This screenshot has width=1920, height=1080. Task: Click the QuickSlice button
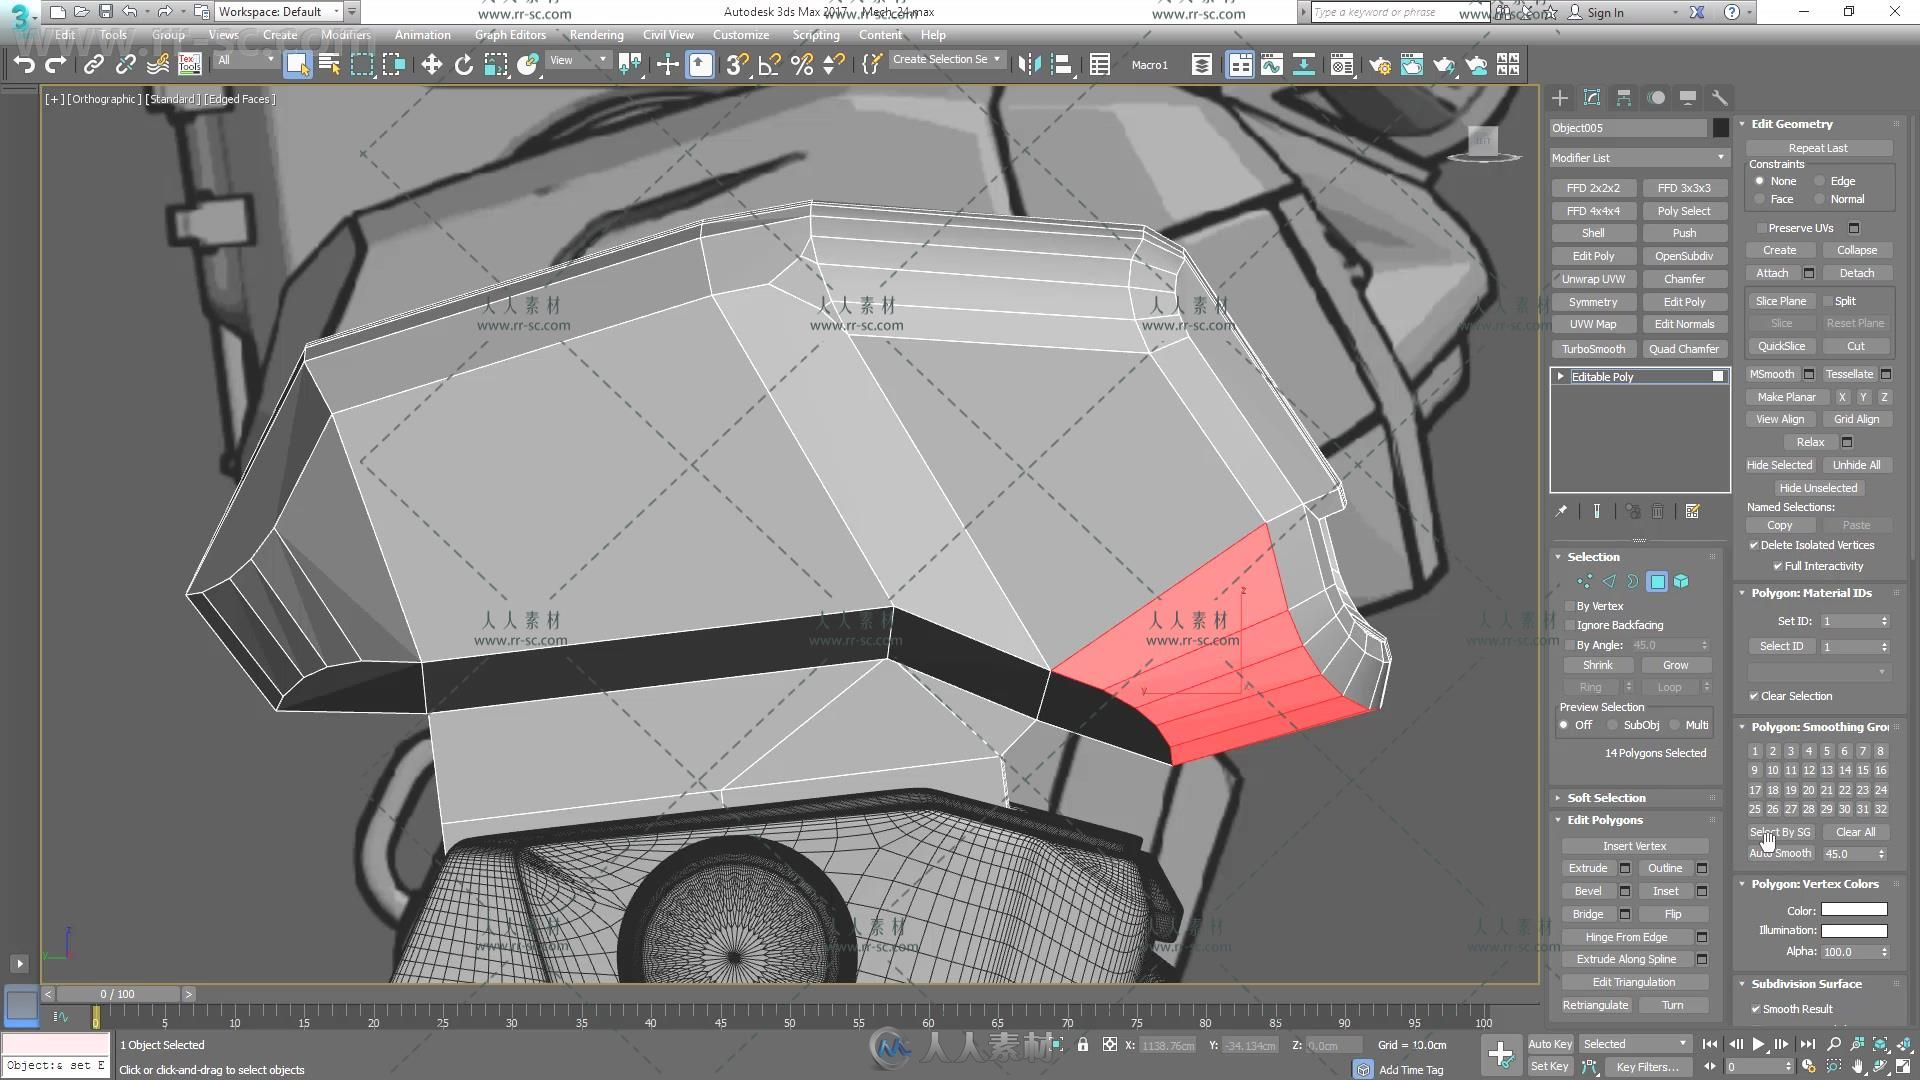click(1781, 346)
